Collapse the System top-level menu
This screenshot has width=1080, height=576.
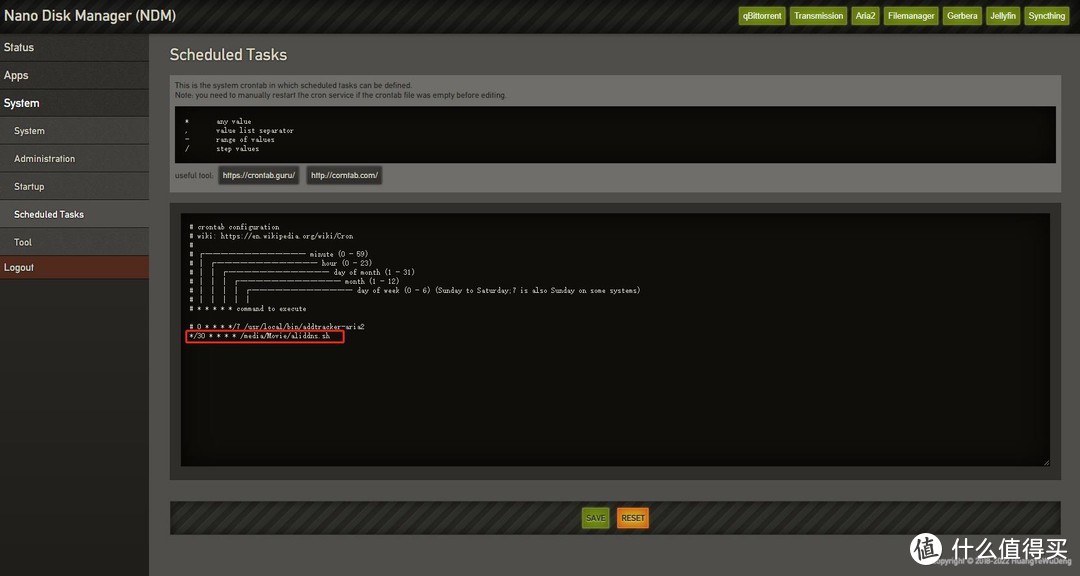[74, 103]
